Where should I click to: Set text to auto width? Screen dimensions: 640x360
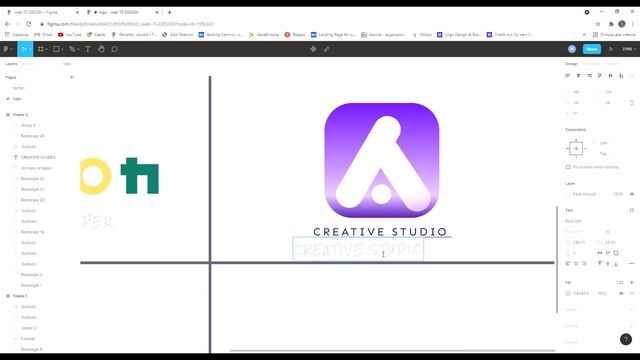(600, 253)
